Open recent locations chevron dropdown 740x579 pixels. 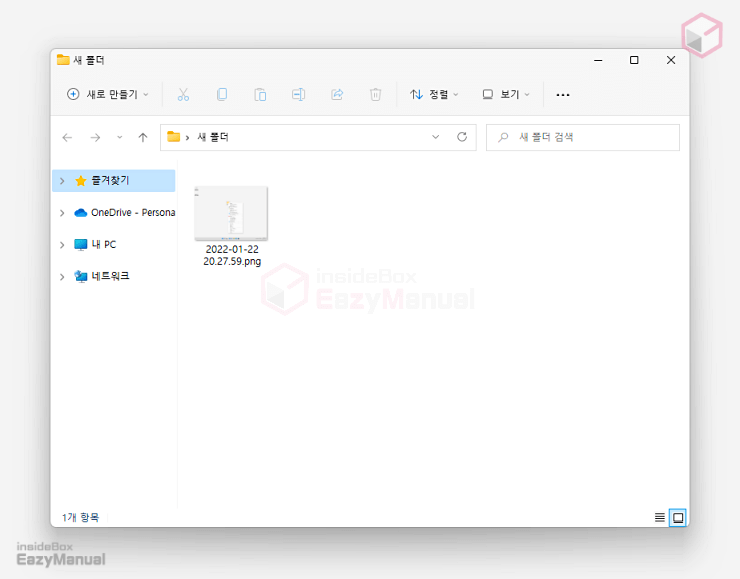119,137
